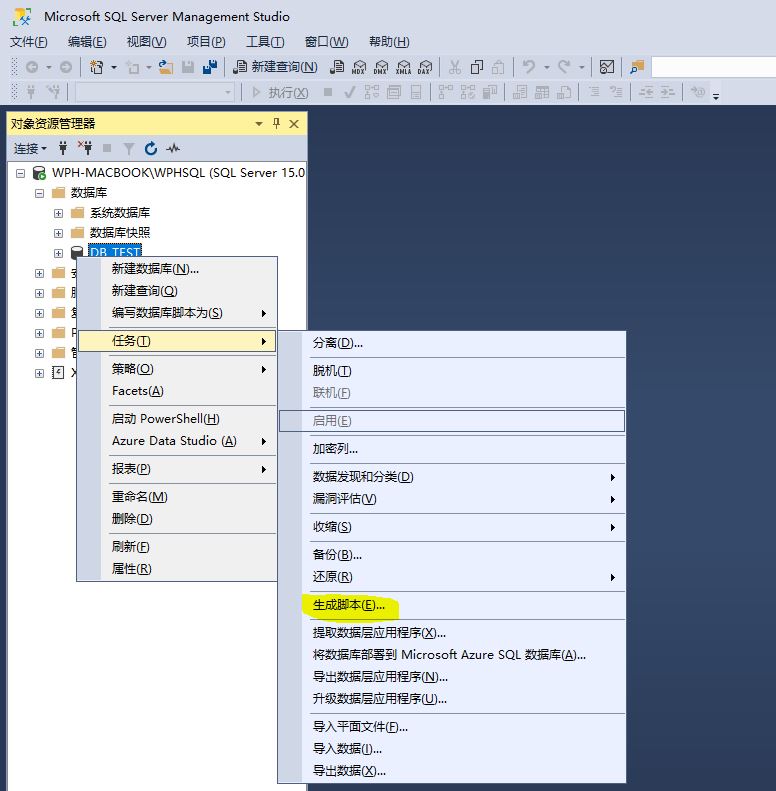
Task: Open the 项目(P) menu
Action: pos(206,41)
